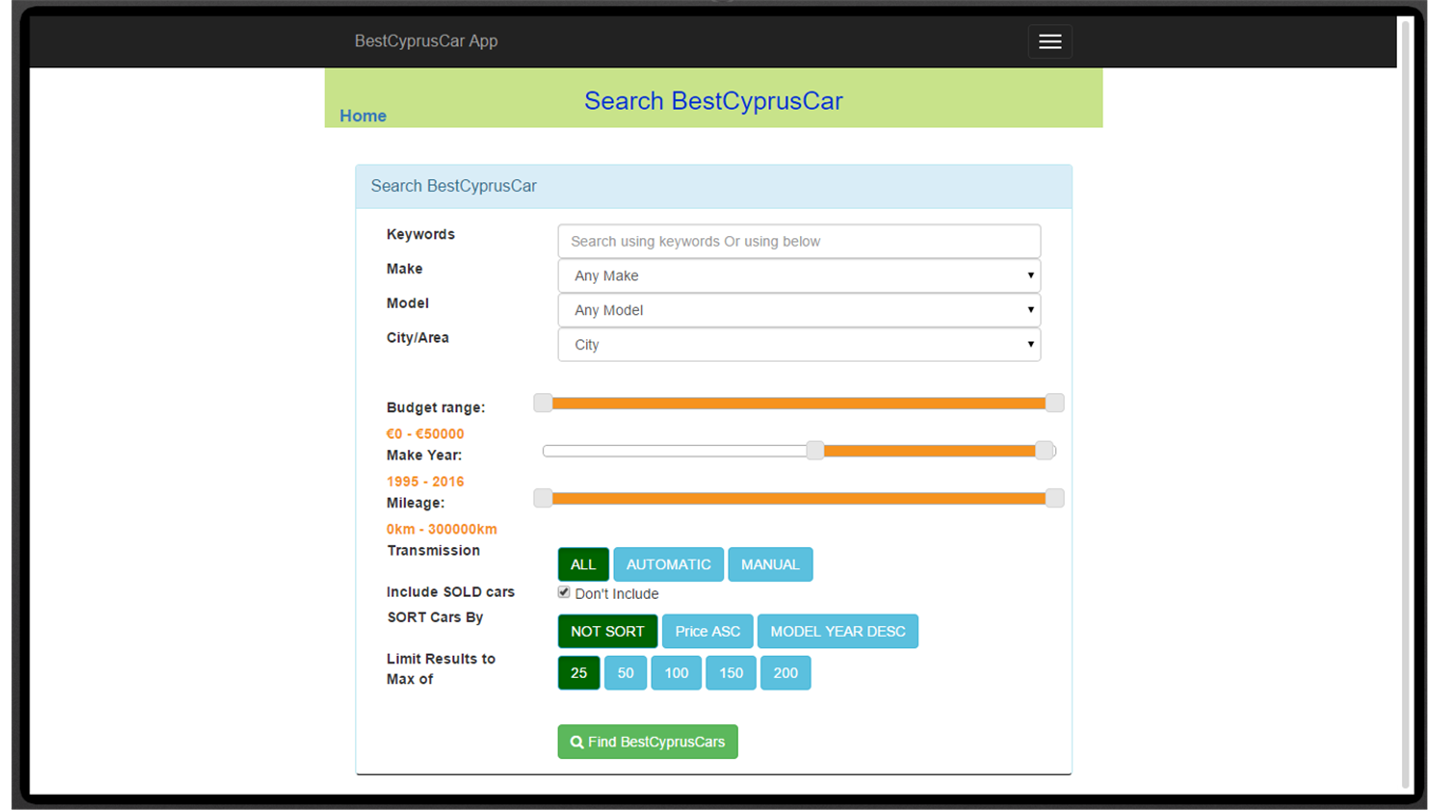Click the Budget range maximum handle

1055,403
